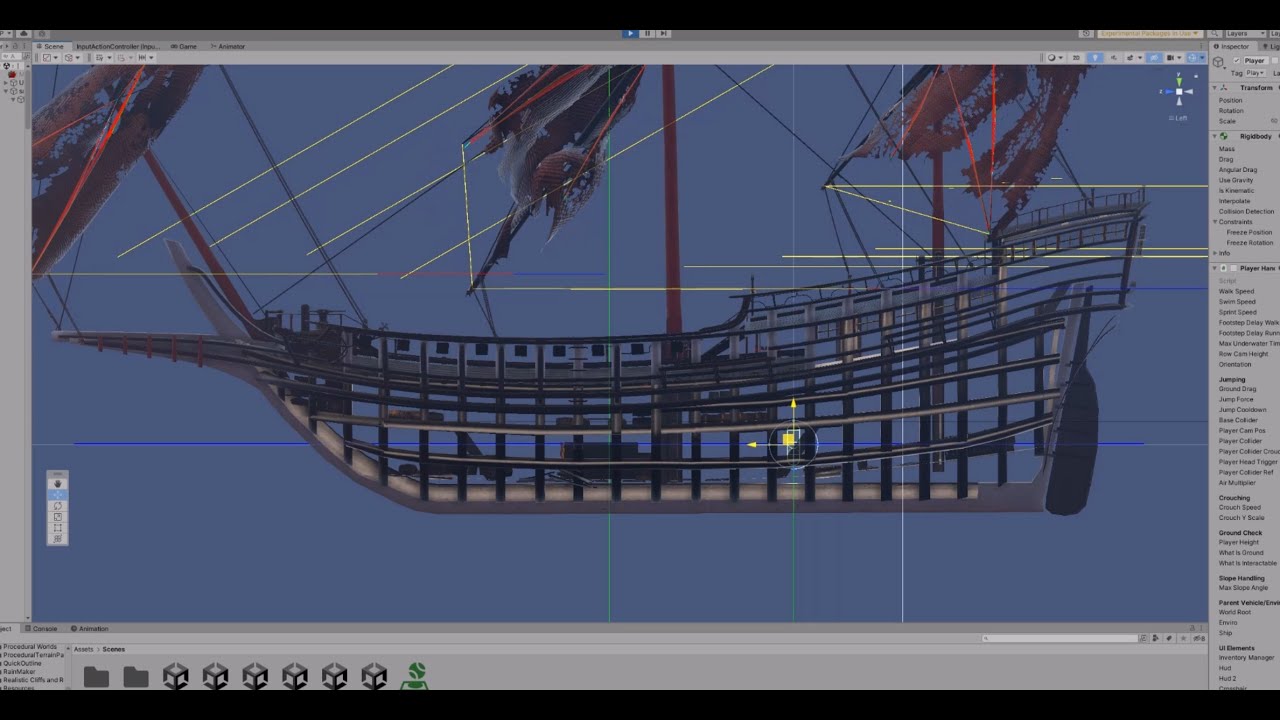Screen dimensions: 1280x720
Task: Toggle scene lighting button
Action: click(1095, 58)
